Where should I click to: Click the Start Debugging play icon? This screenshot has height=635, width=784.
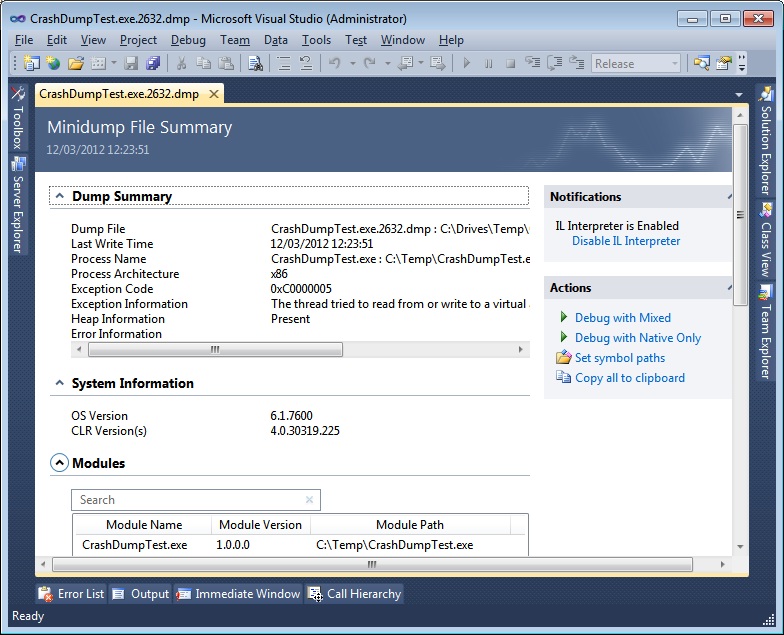pyautogui.click(x=466, y=64)
